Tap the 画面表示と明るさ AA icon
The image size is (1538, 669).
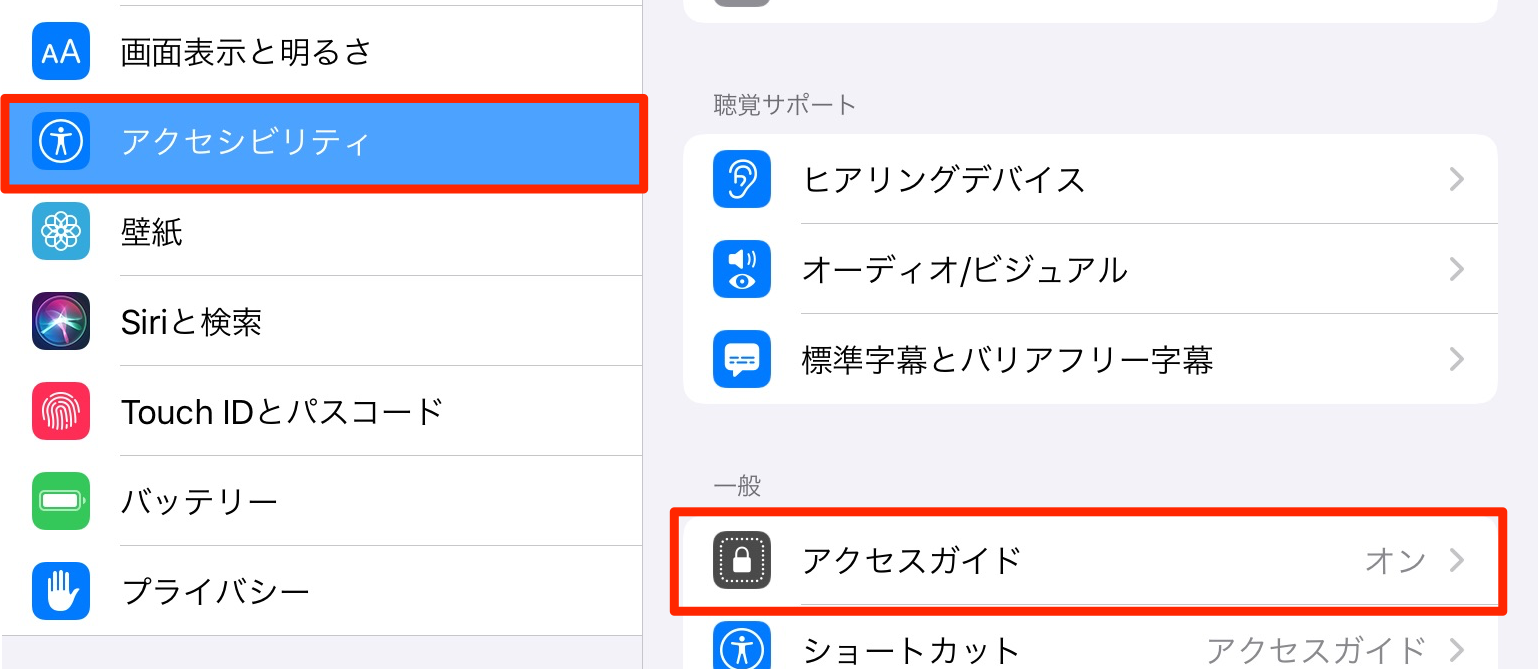61,51
